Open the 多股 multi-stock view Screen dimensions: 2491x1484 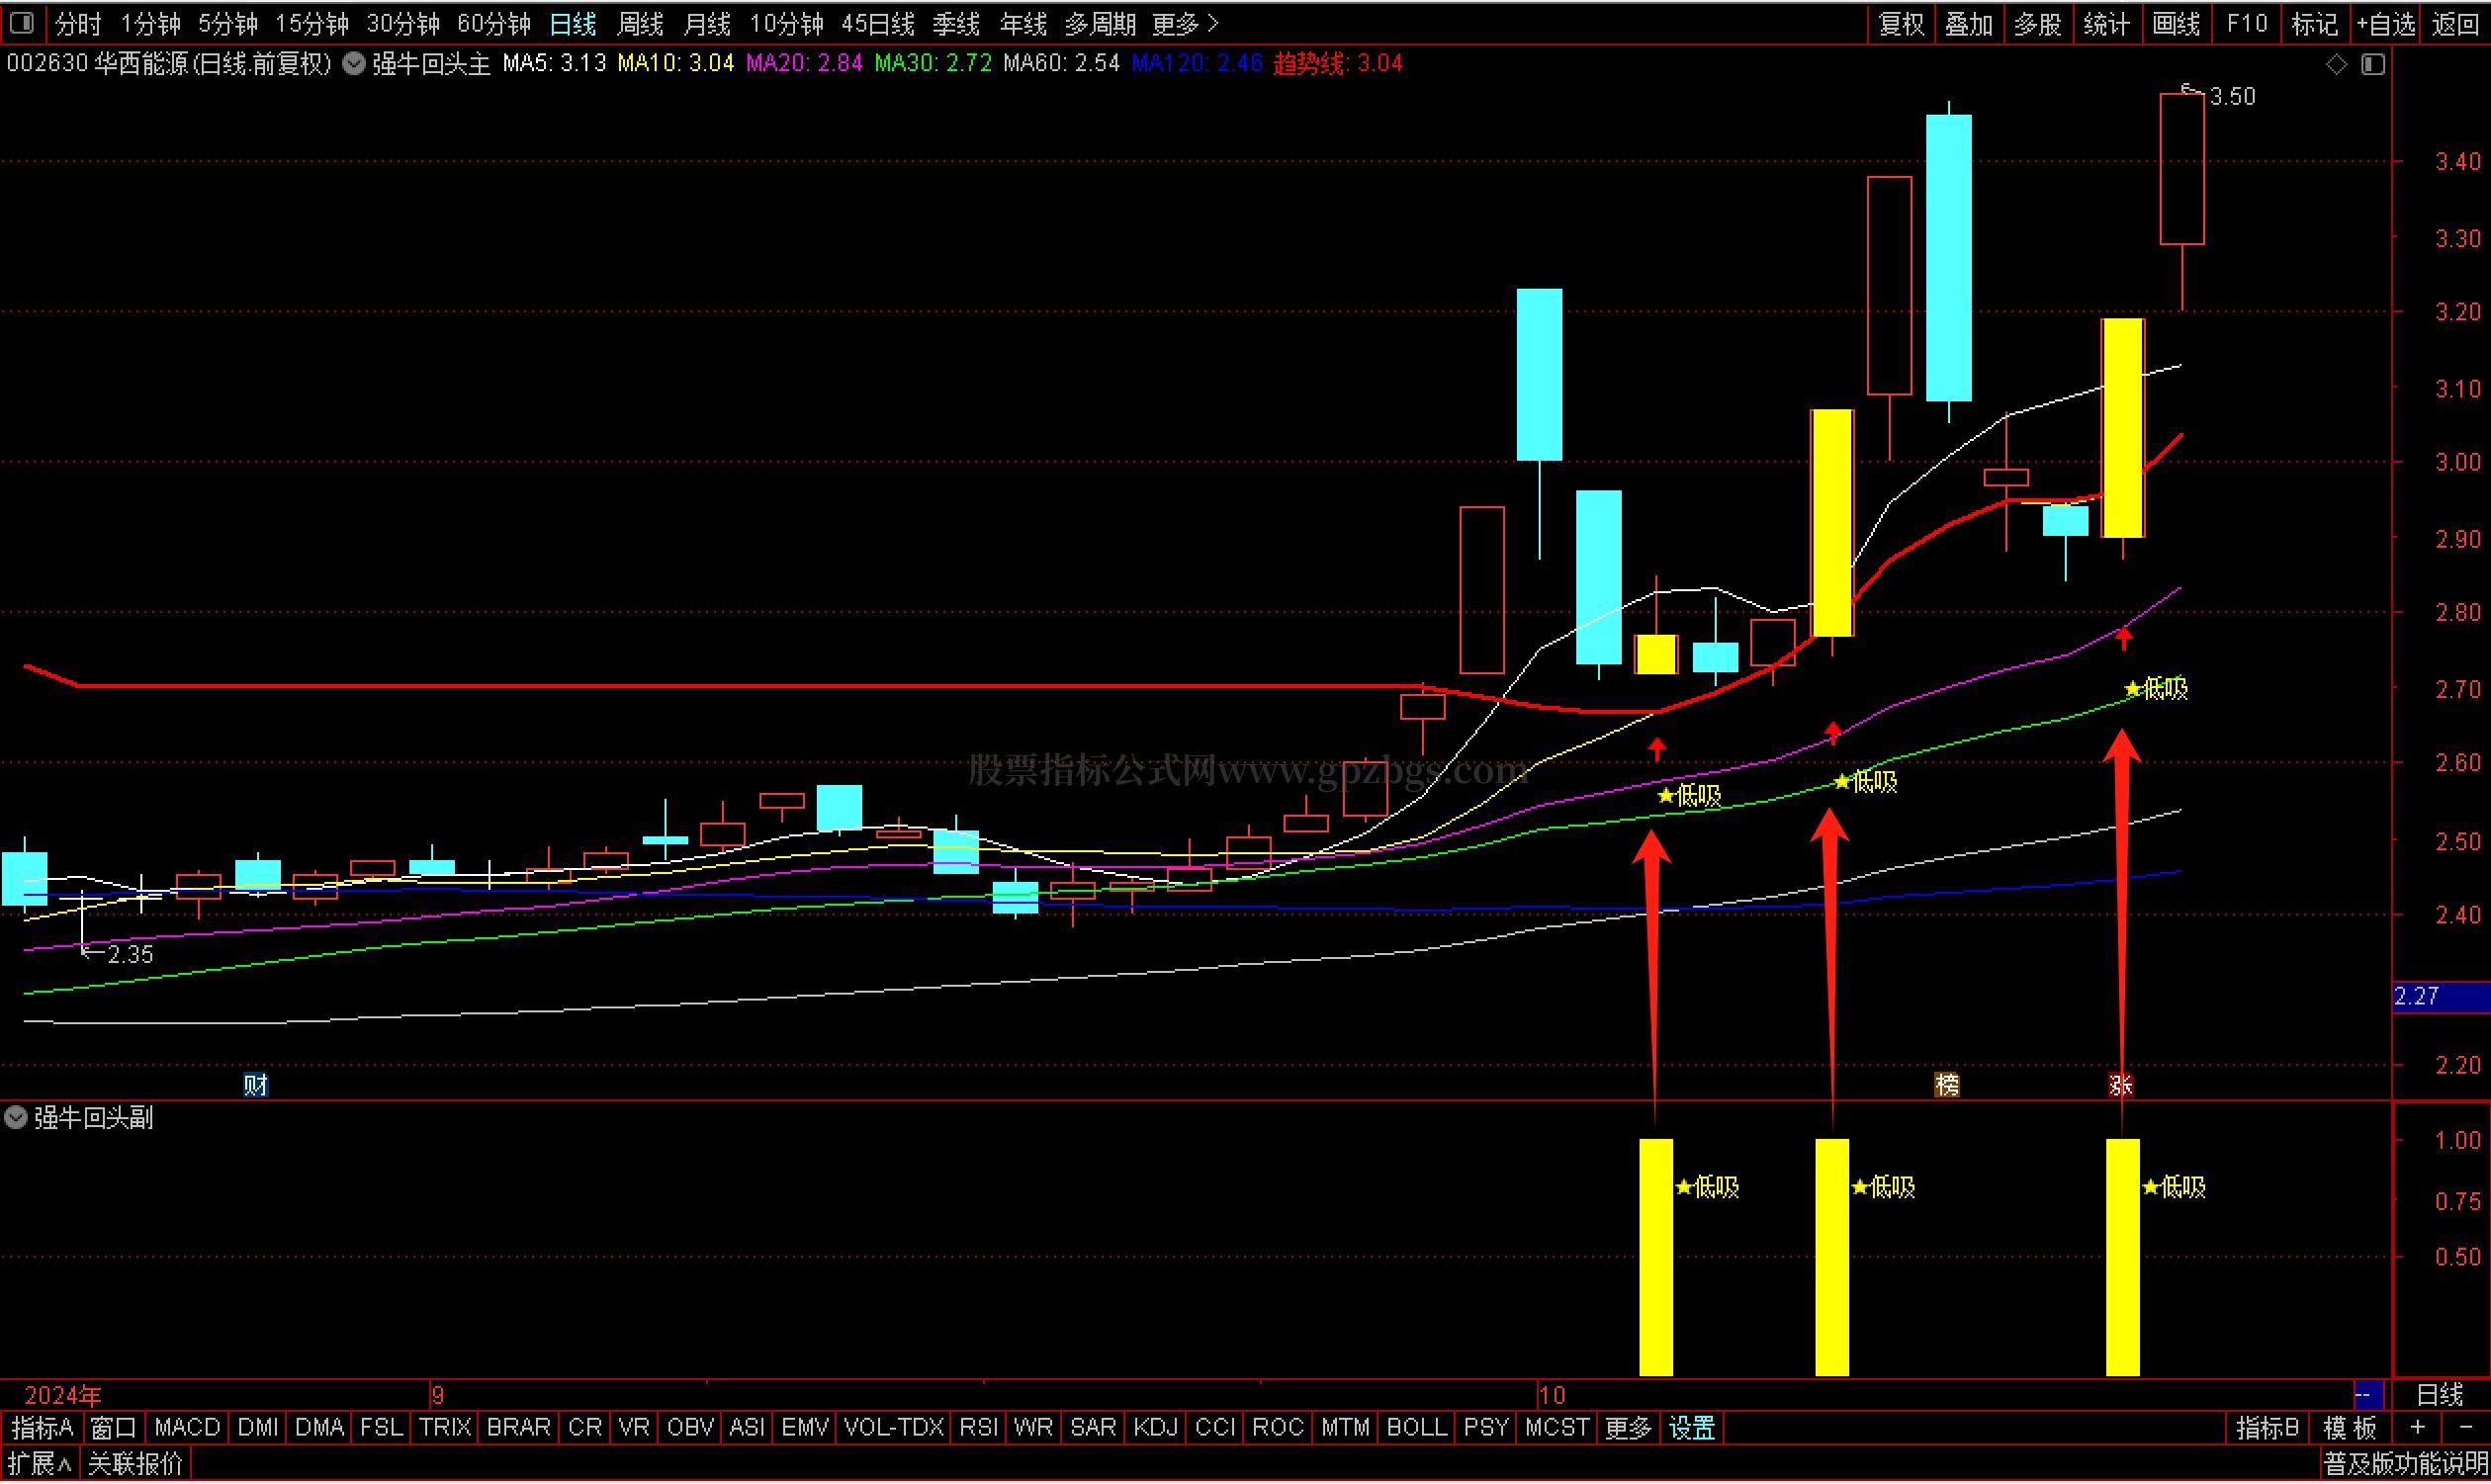tap(2038, 23)
